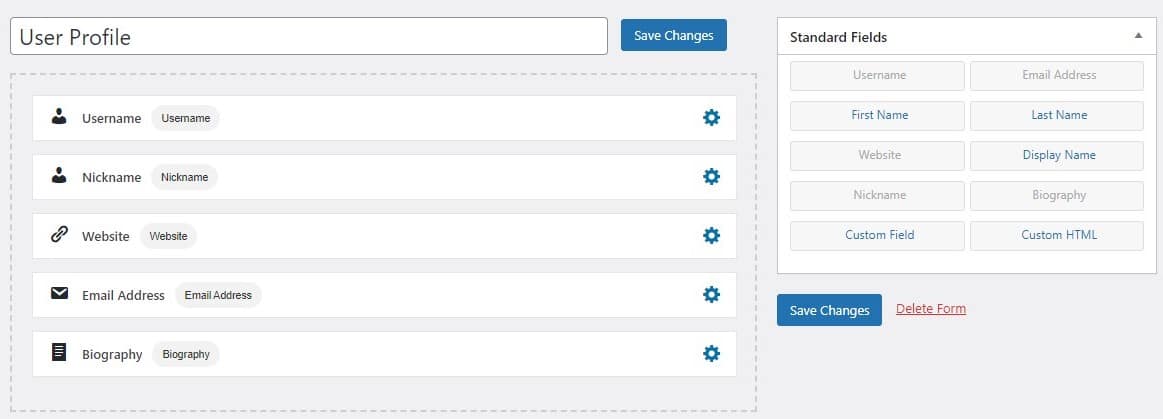Viewport: 1163px width, 419px height.
Task: Add the Display Name standard field
Action: [x=1057, y=155]
